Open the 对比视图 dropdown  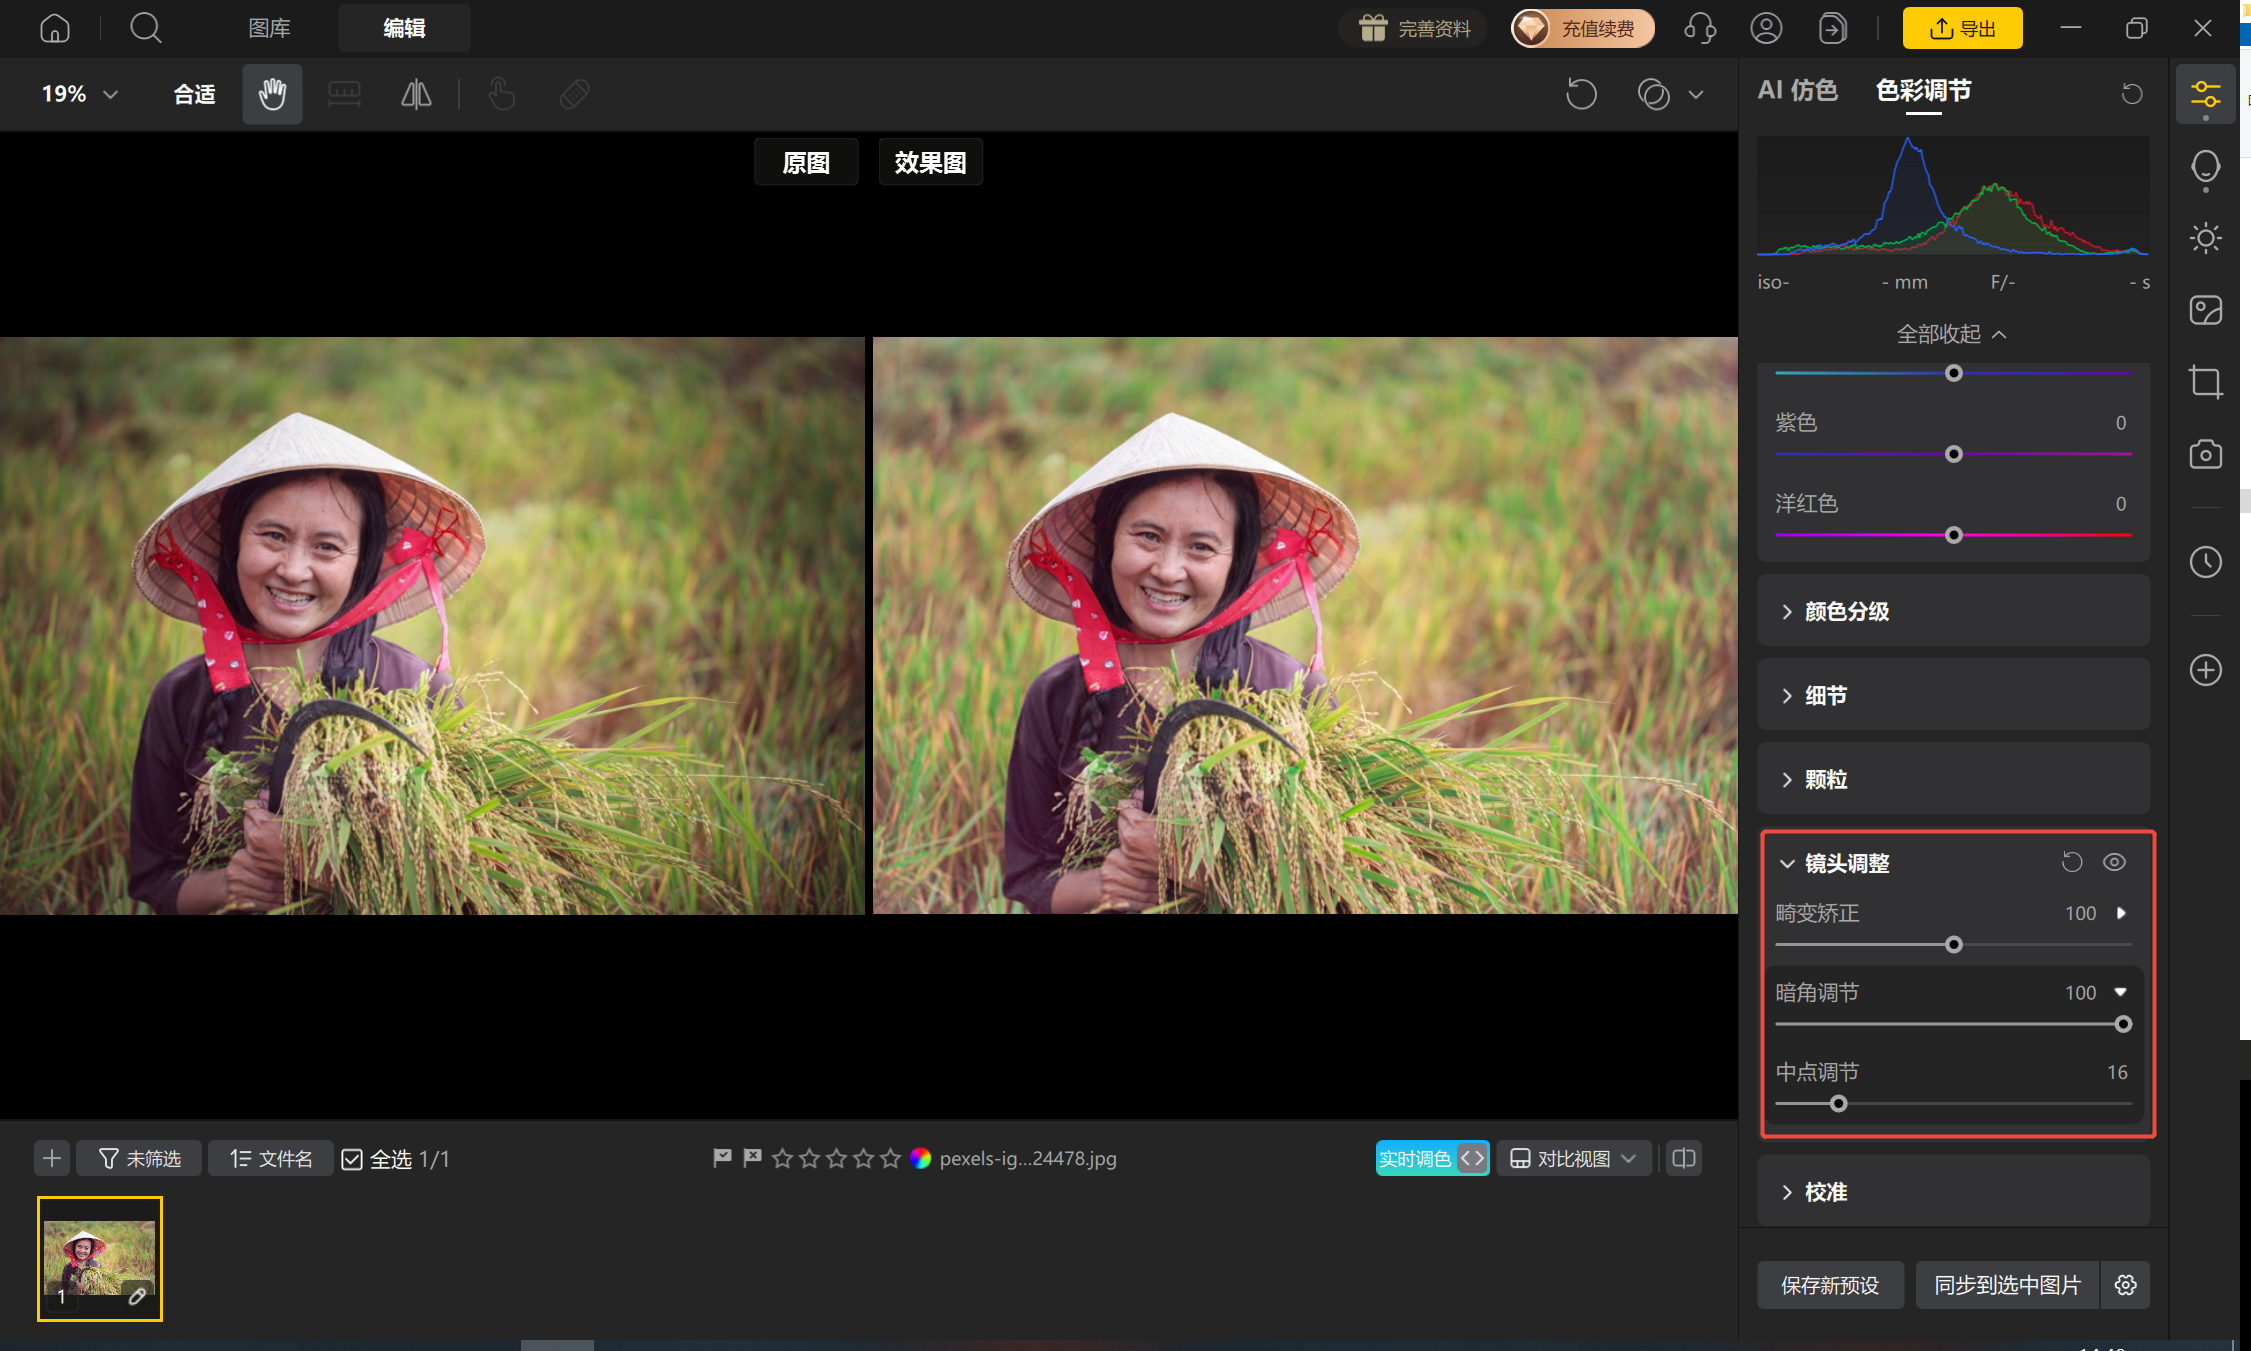coord(1573,1158)
